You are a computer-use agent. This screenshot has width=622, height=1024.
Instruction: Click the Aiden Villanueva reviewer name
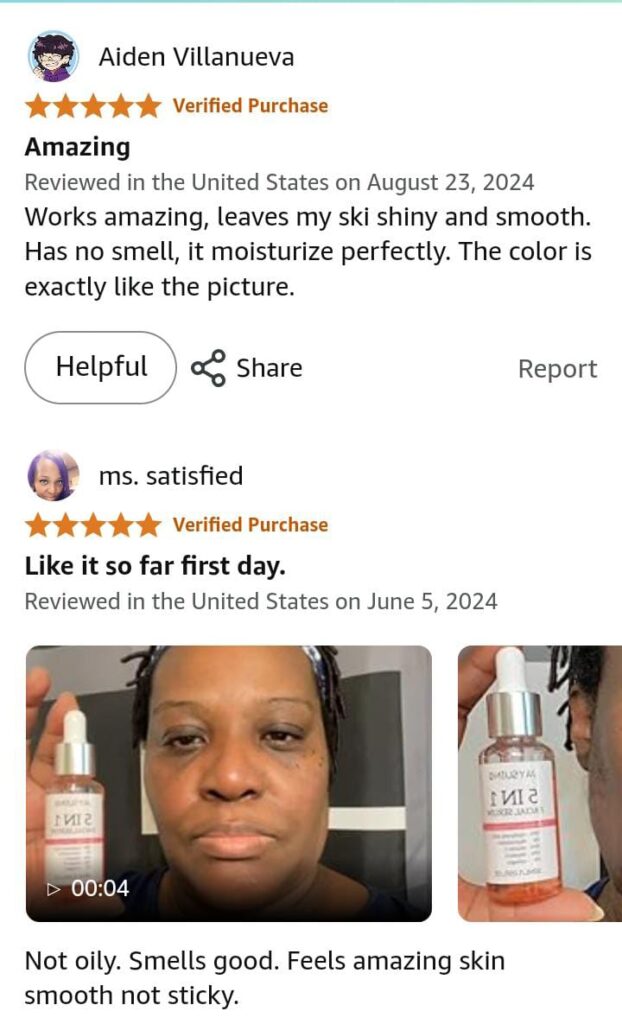(196, 57)
